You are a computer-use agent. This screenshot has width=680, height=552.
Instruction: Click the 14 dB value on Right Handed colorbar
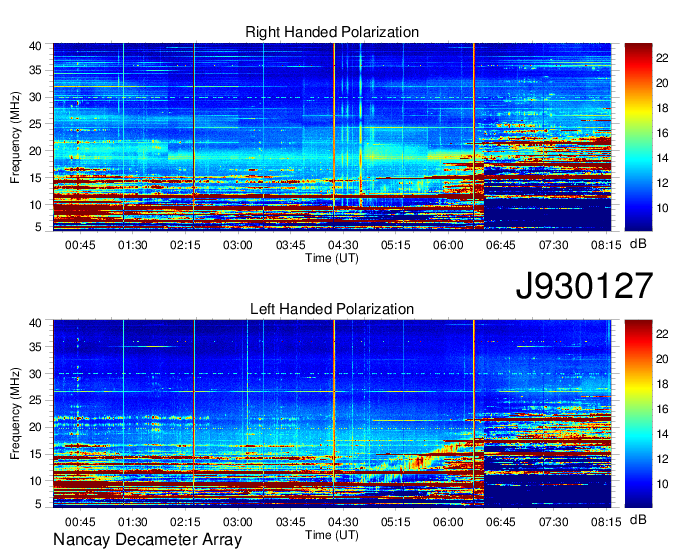pyautogui.click(x=662, y=158)
